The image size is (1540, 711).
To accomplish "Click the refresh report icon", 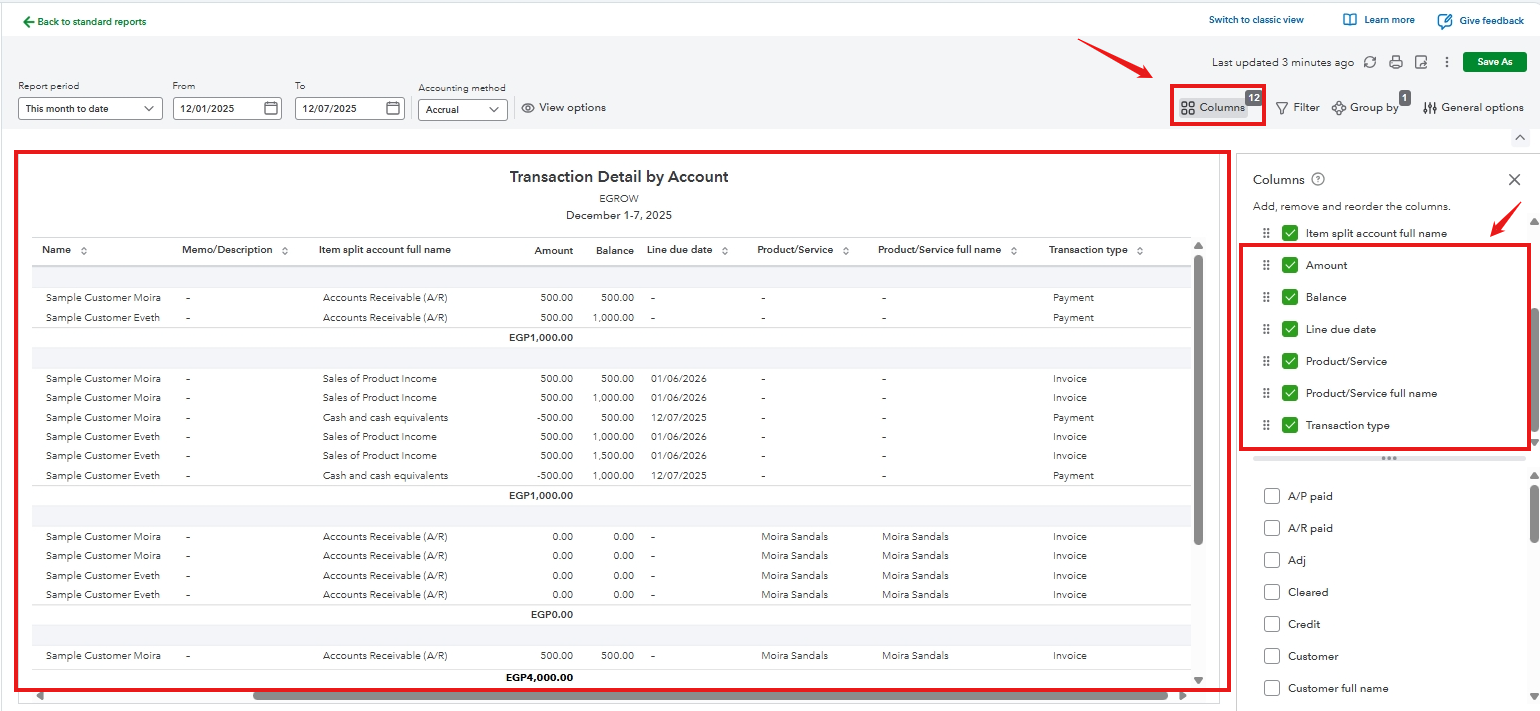I will tap(1370, 62).
